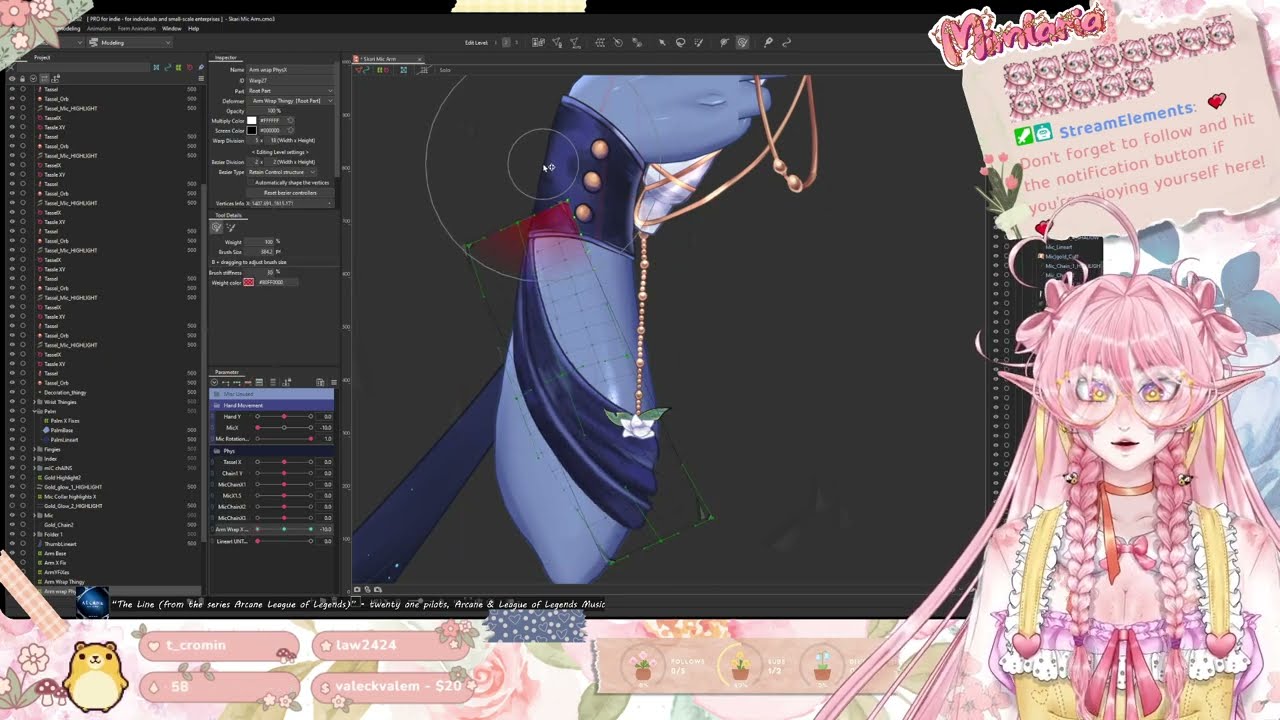
Task: Open the texture atlas edit icon
Action: 538,43
